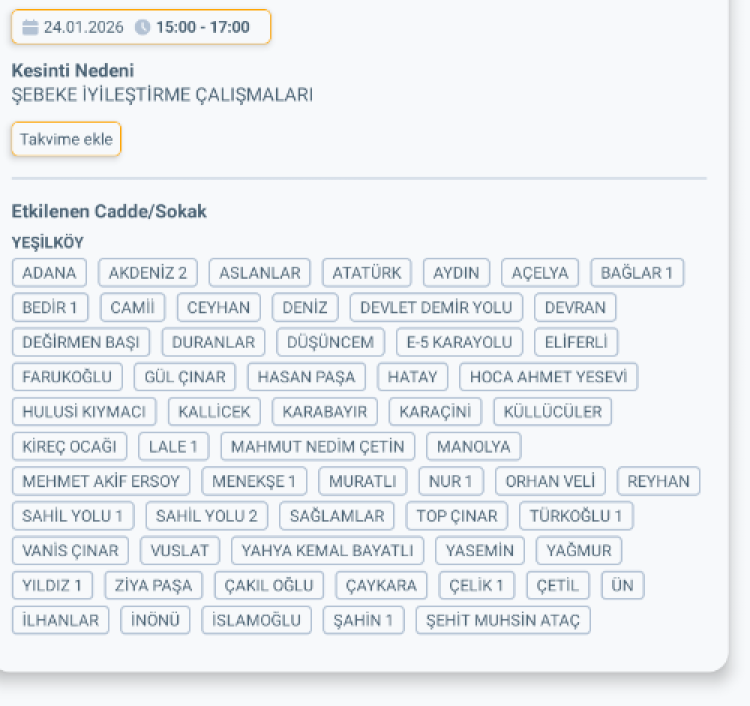
Task: Click the MAHMUT NEDİM ÇETİN tag
Action: [x=318, y=446]
